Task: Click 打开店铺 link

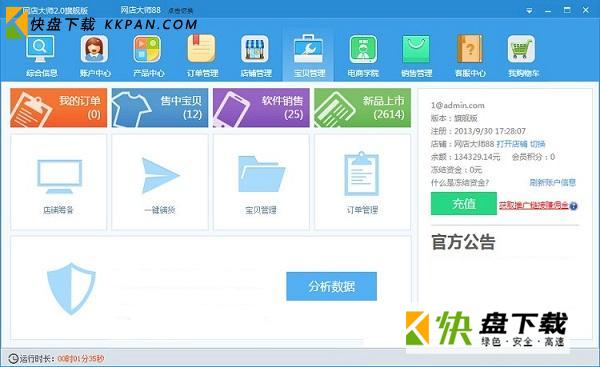Action: pyautogui.click(x=512, y=144)
